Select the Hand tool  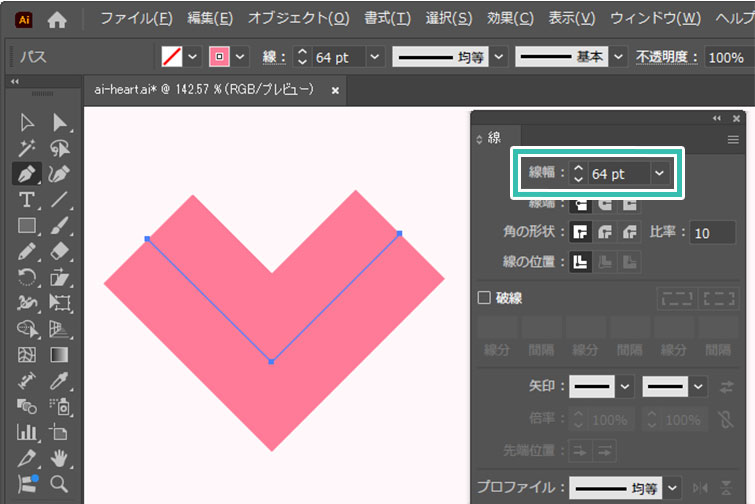click(x=59, y=459)
